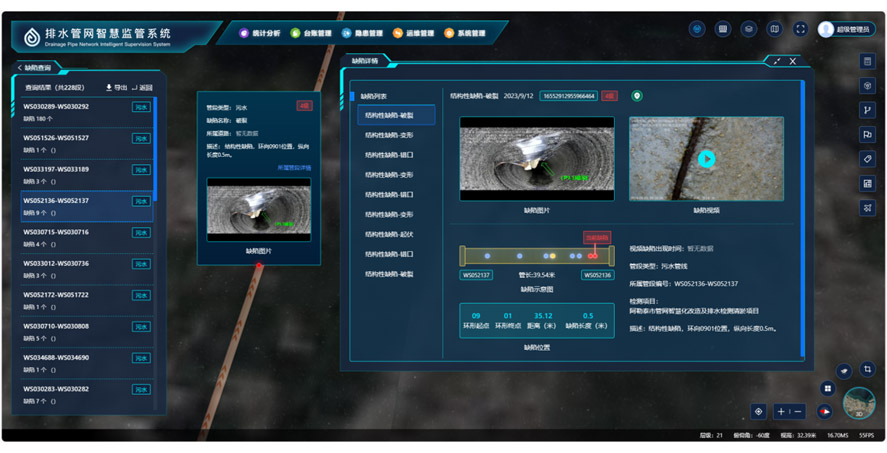Viewport: 887px width, 453px height.
Task: Open fullscreen mode from top bar
Action: pos(799,30)
